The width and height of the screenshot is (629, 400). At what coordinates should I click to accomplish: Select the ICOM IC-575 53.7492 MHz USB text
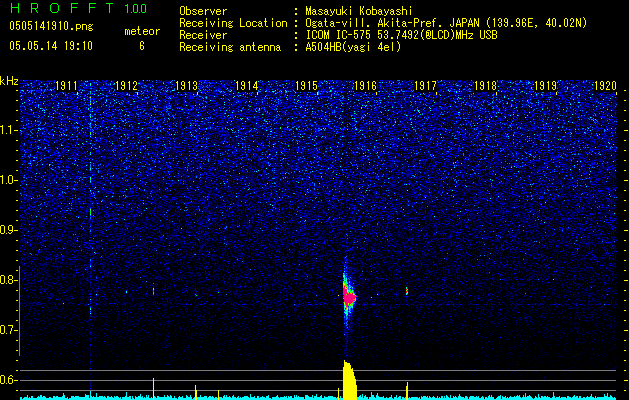401,35
